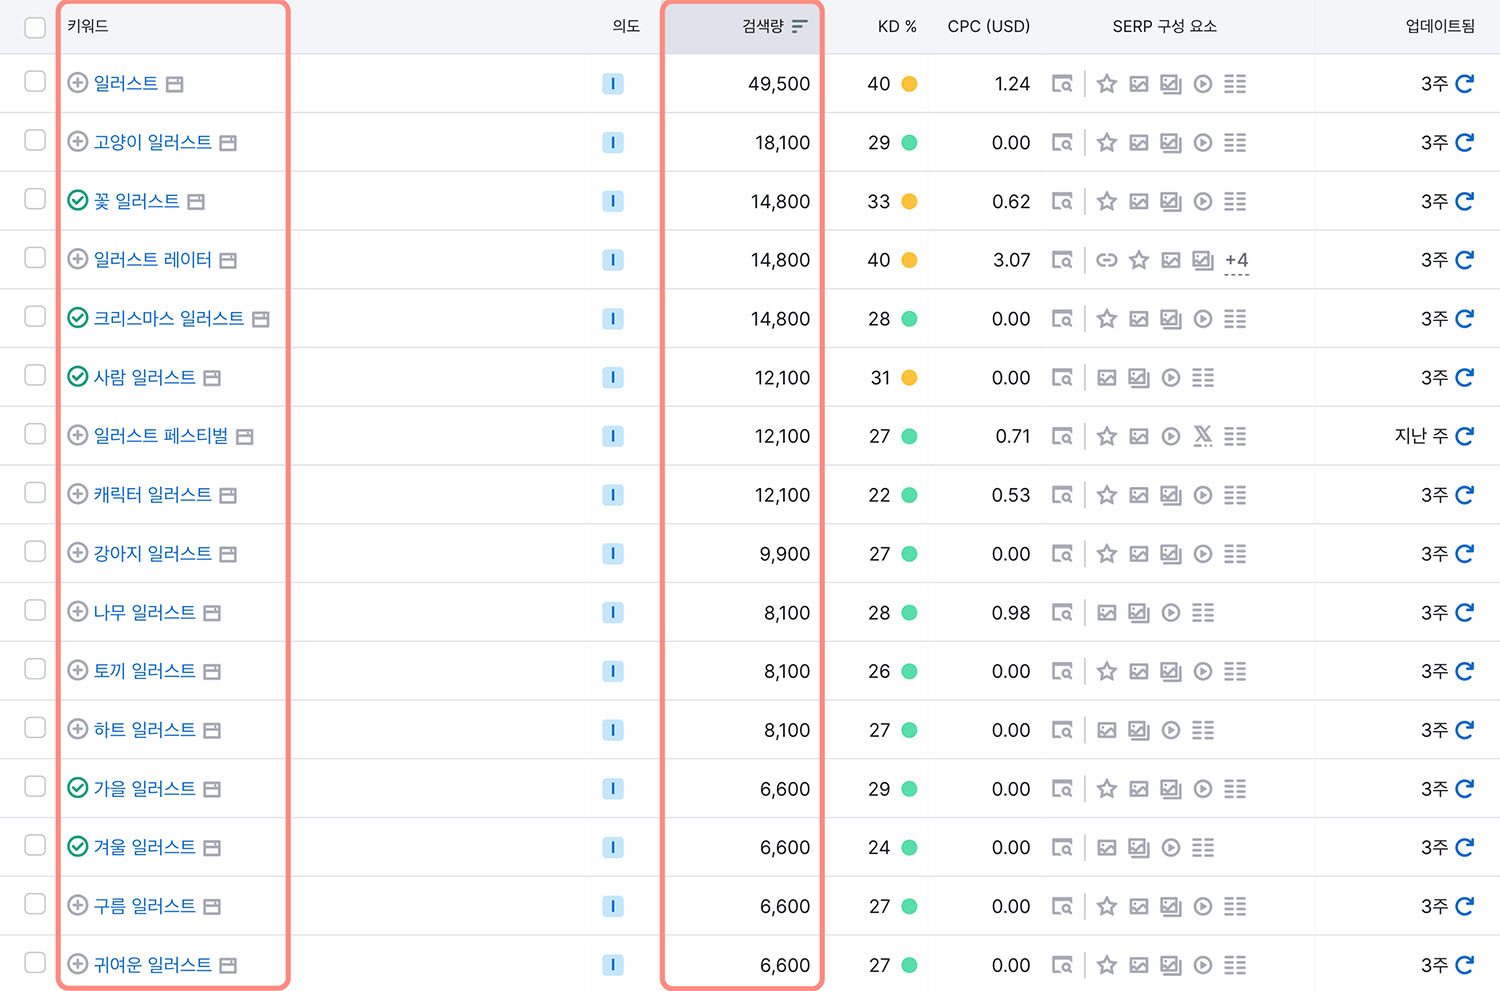Viewport: 1500px width, 991px height.
Task: Tick the checkbox for 귀여운 일러스트 row
Action: click(35, 962)
